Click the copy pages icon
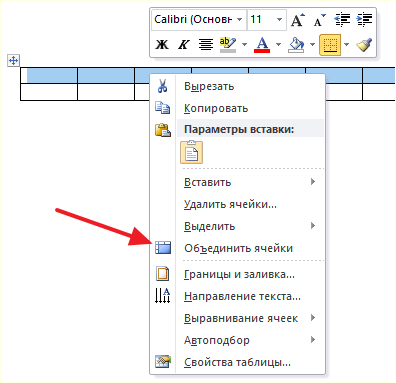The width and height of the screenshot is (396, 383). coord(163,108)
